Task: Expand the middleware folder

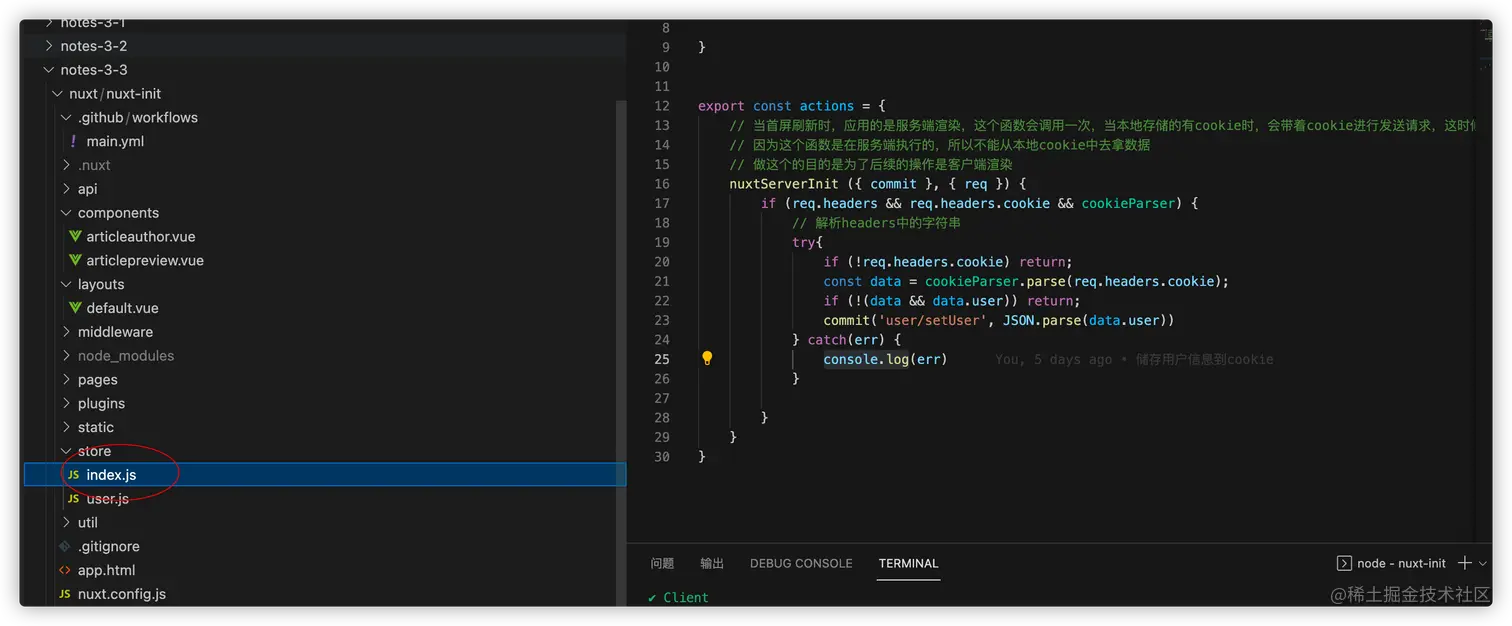Action: click(66, 332)
